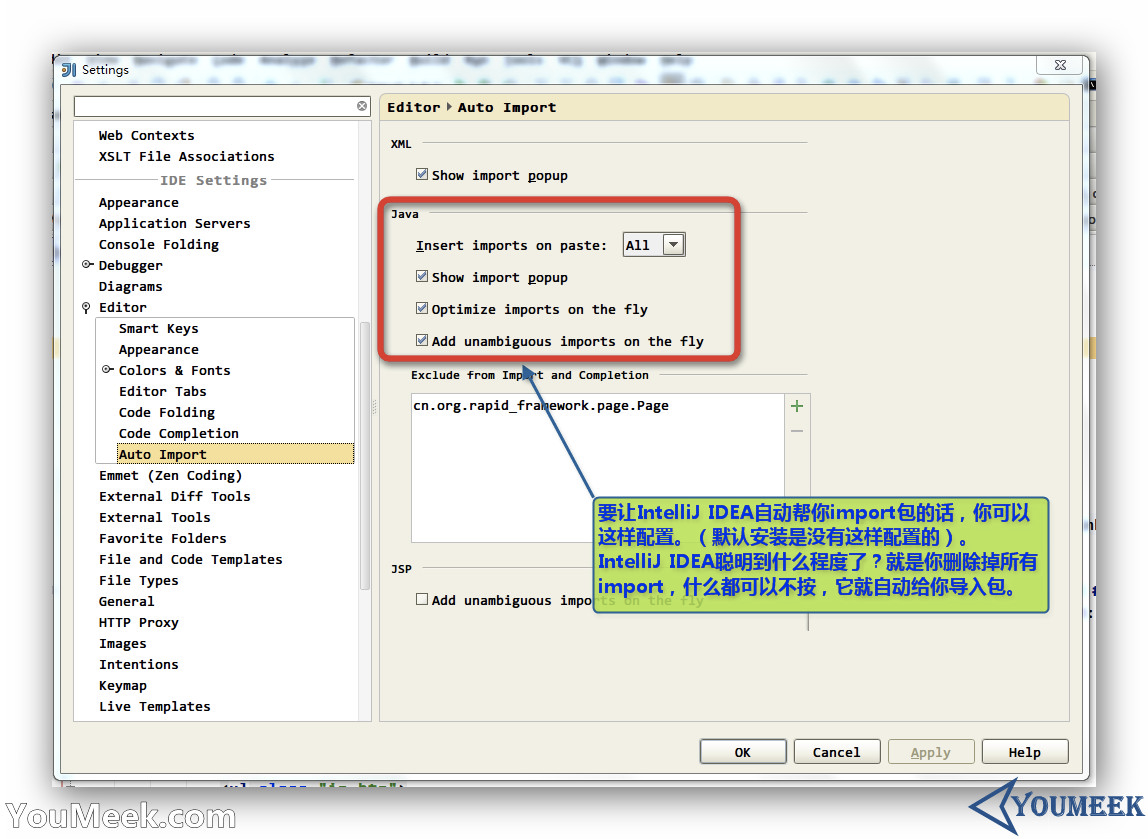
Task: Open Favorite Folders settings
Action: (163, 539)
